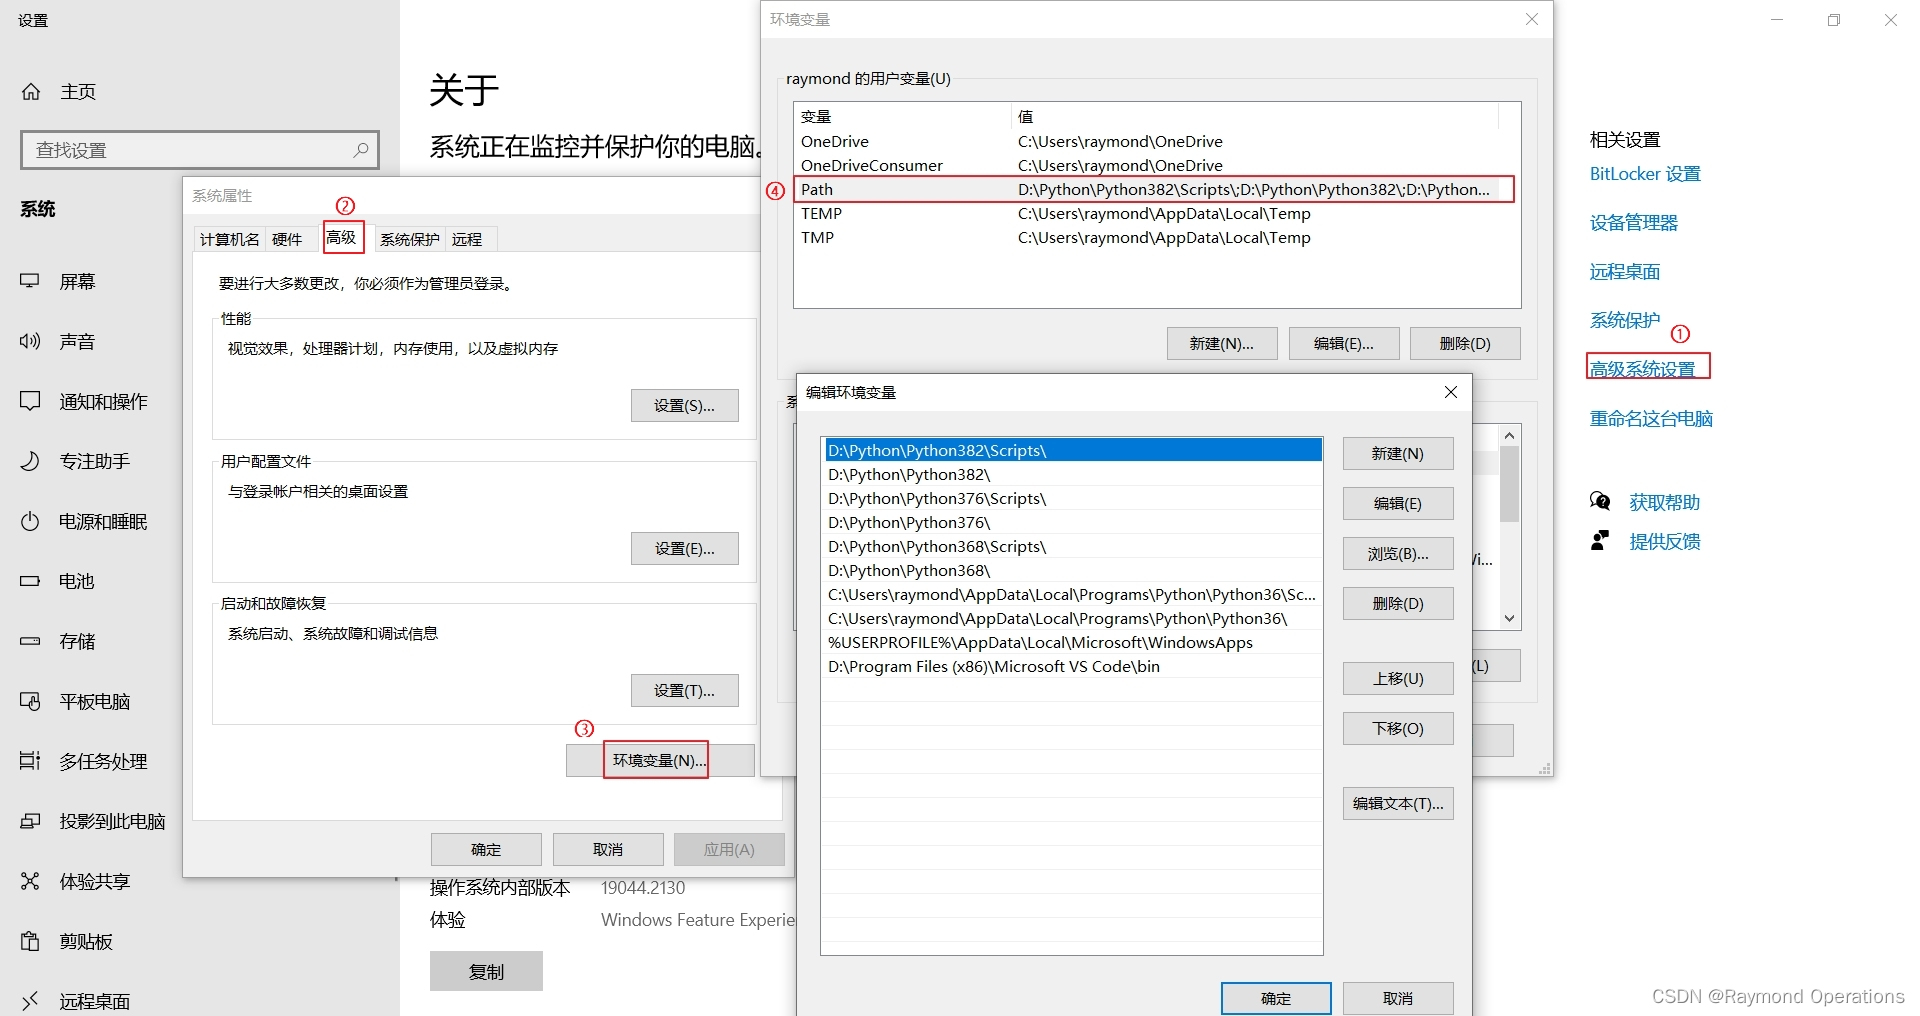Image resolution: width=1920 pixels, height=1016 pixels.
Task: Click system variables scrollbar down arrow
Action: (x=1510, y=618)
